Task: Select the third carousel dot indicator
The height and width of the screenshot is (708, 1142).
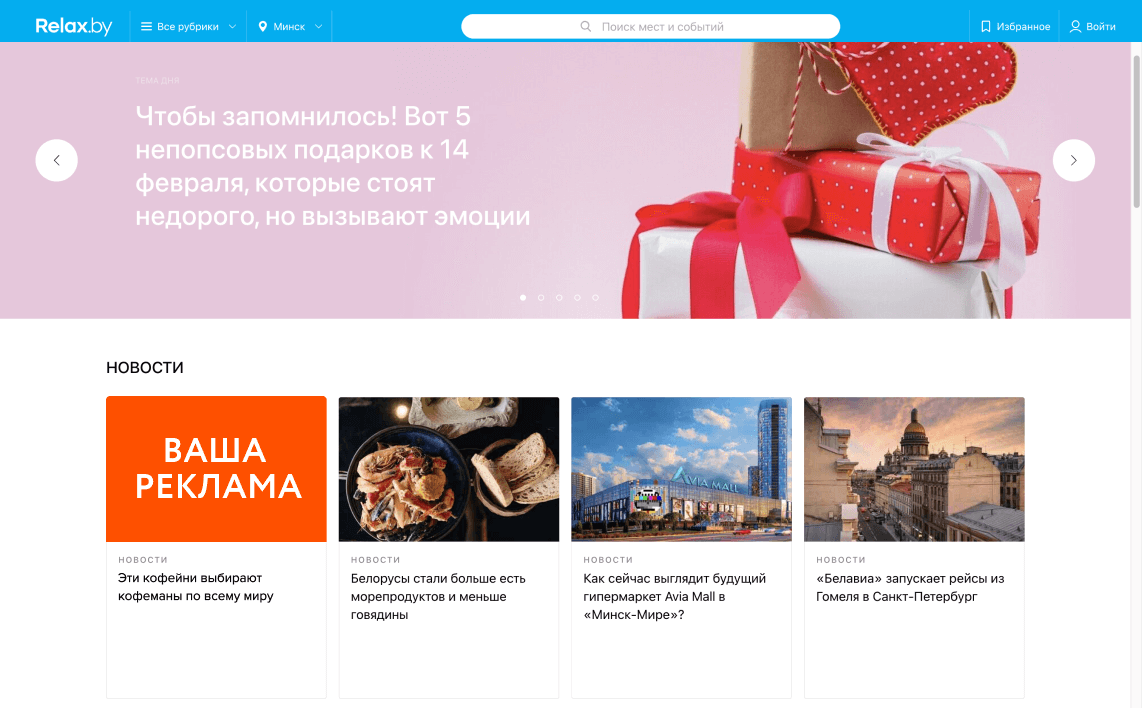Action: (559, 297)
